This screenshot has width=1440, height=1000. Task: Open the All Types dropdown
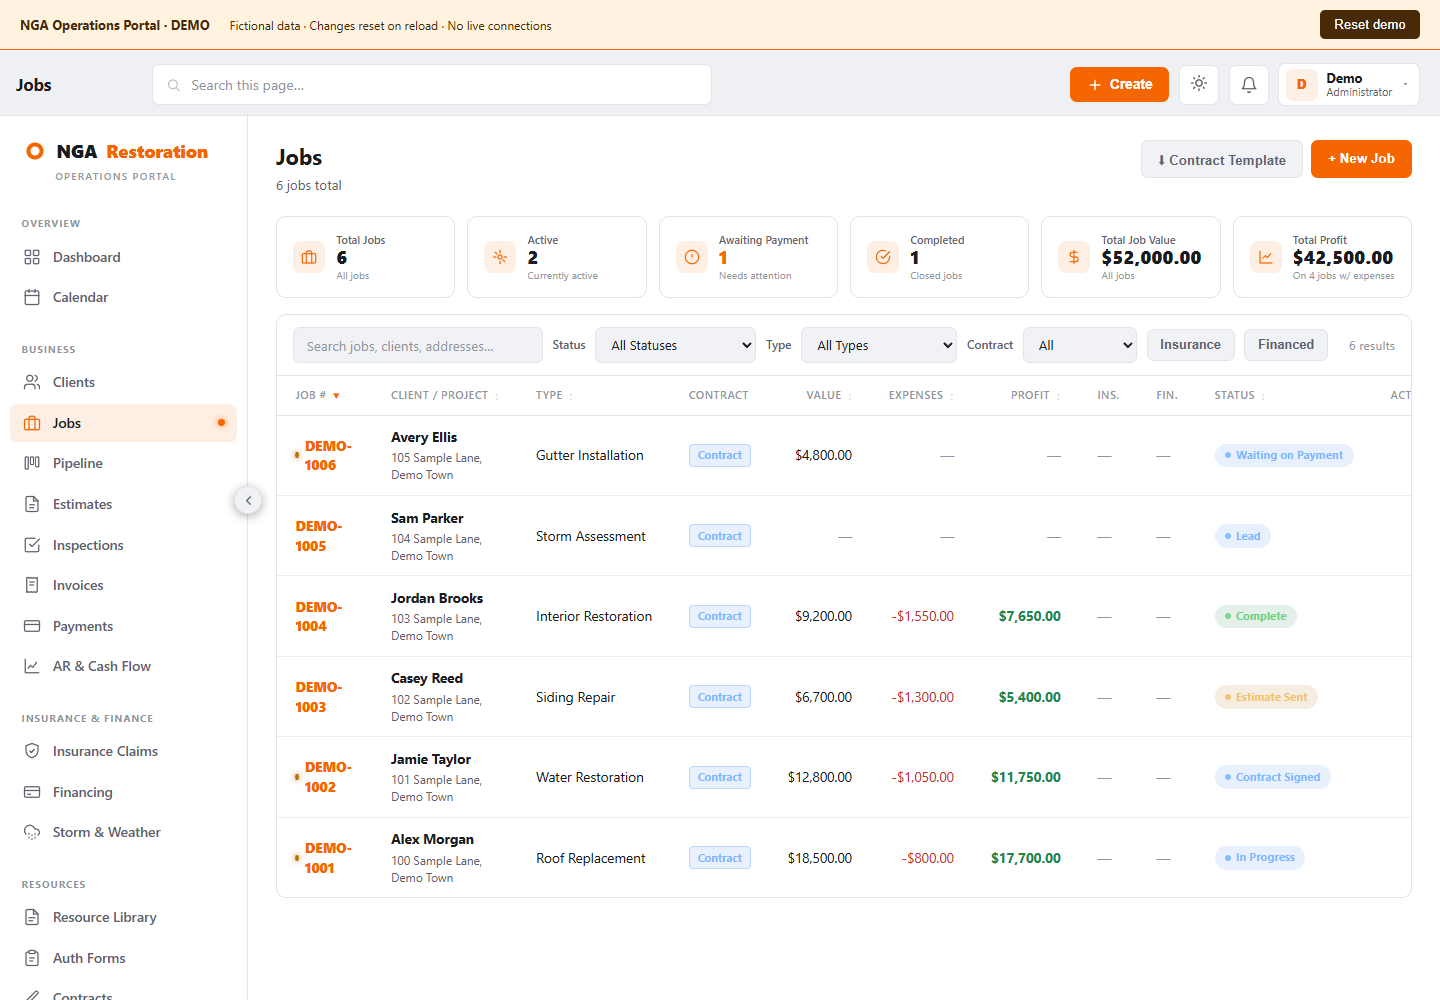879,345
